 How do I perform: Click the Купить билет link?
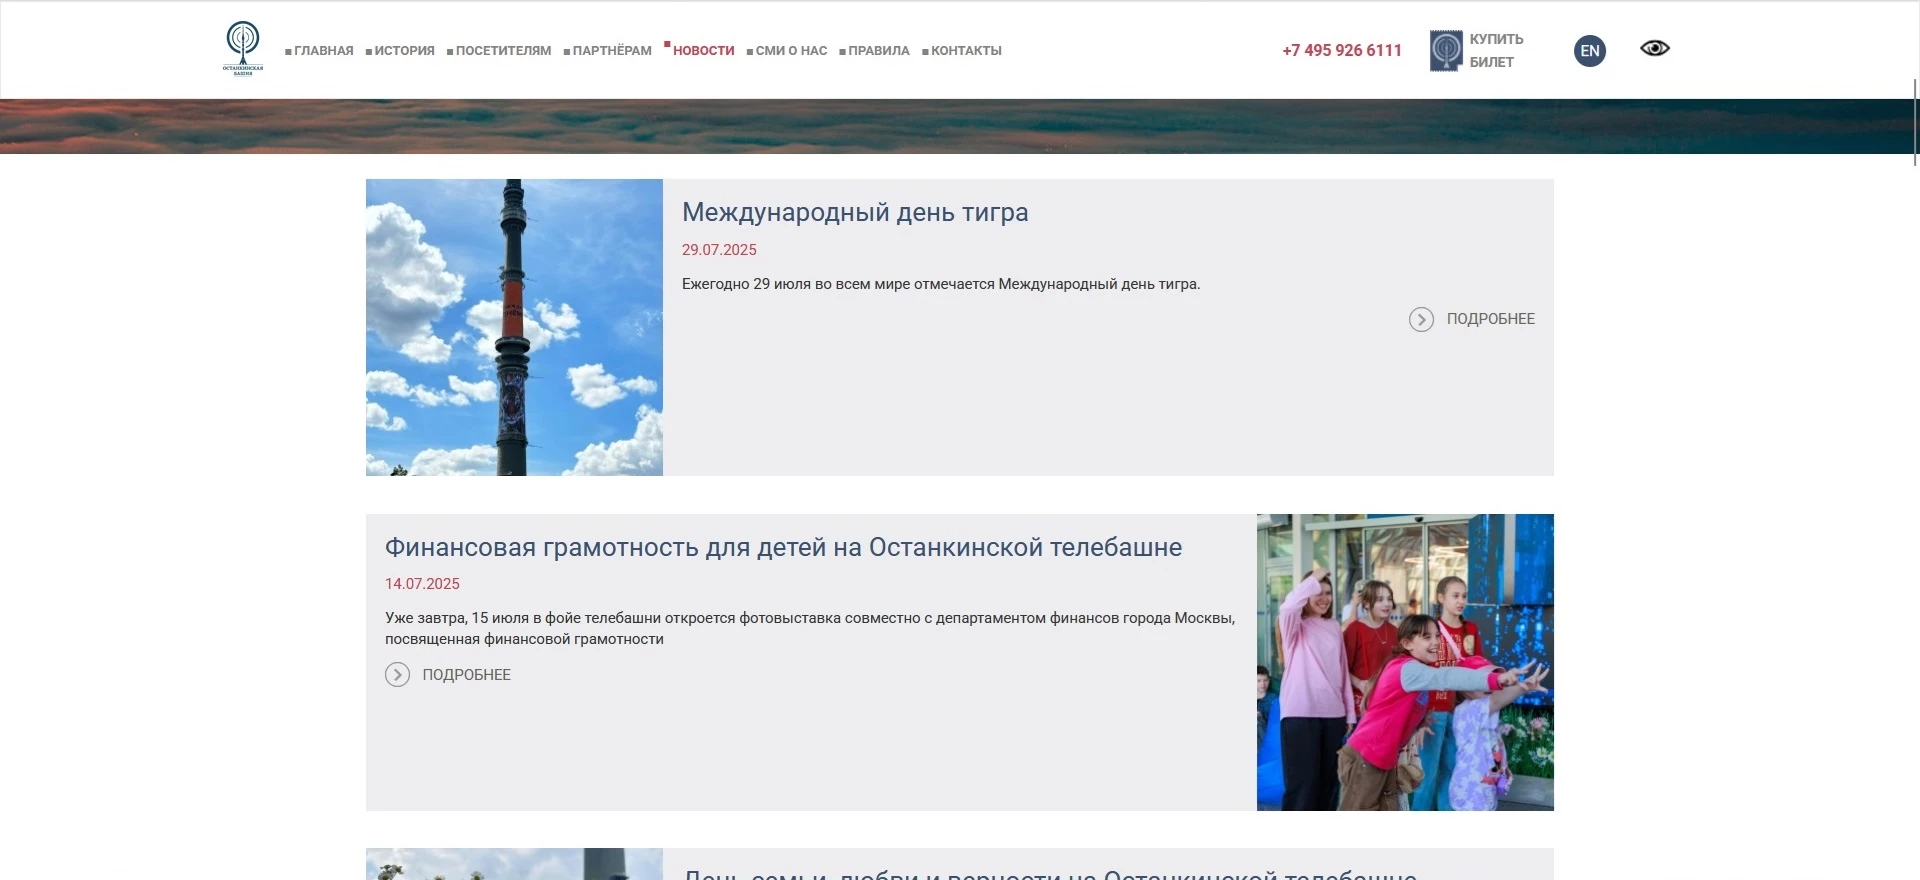[1496, 51]
